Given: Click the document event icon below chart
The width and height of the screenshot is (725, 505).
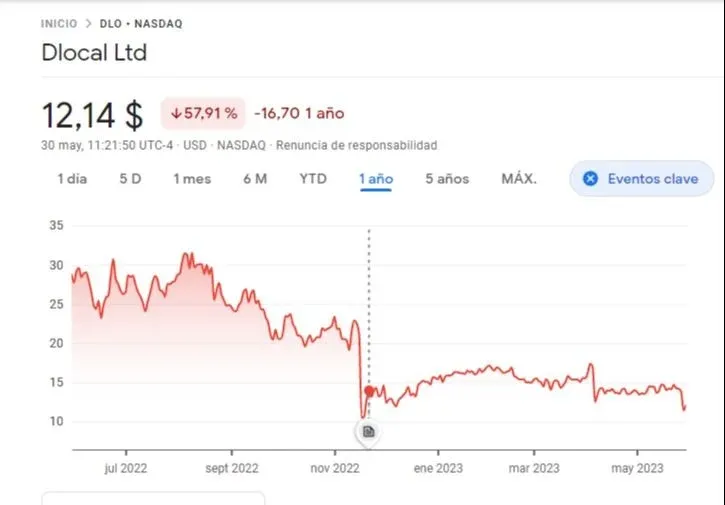Looking at the screenshot, I should point(369,431).
